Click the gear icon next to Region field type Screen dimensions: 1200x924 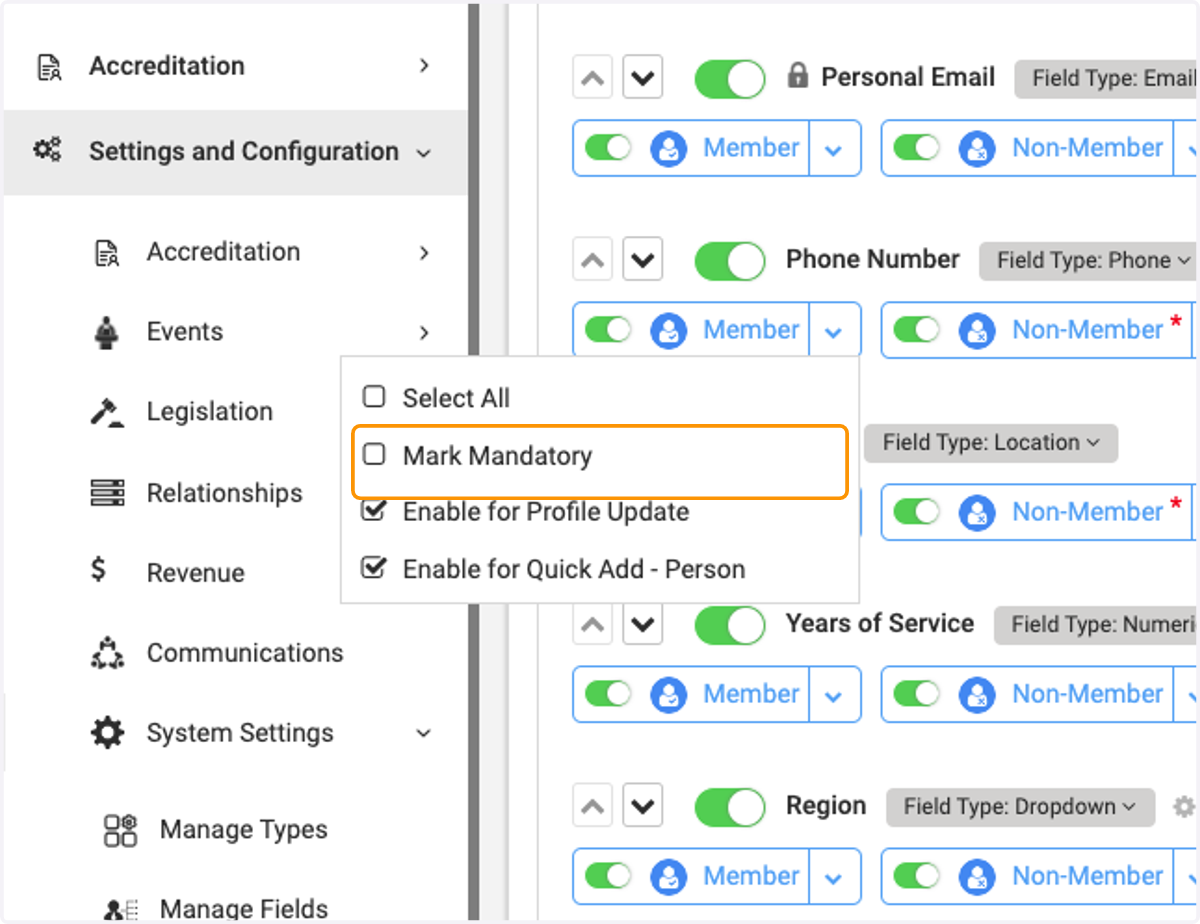tap(1184, 806)
